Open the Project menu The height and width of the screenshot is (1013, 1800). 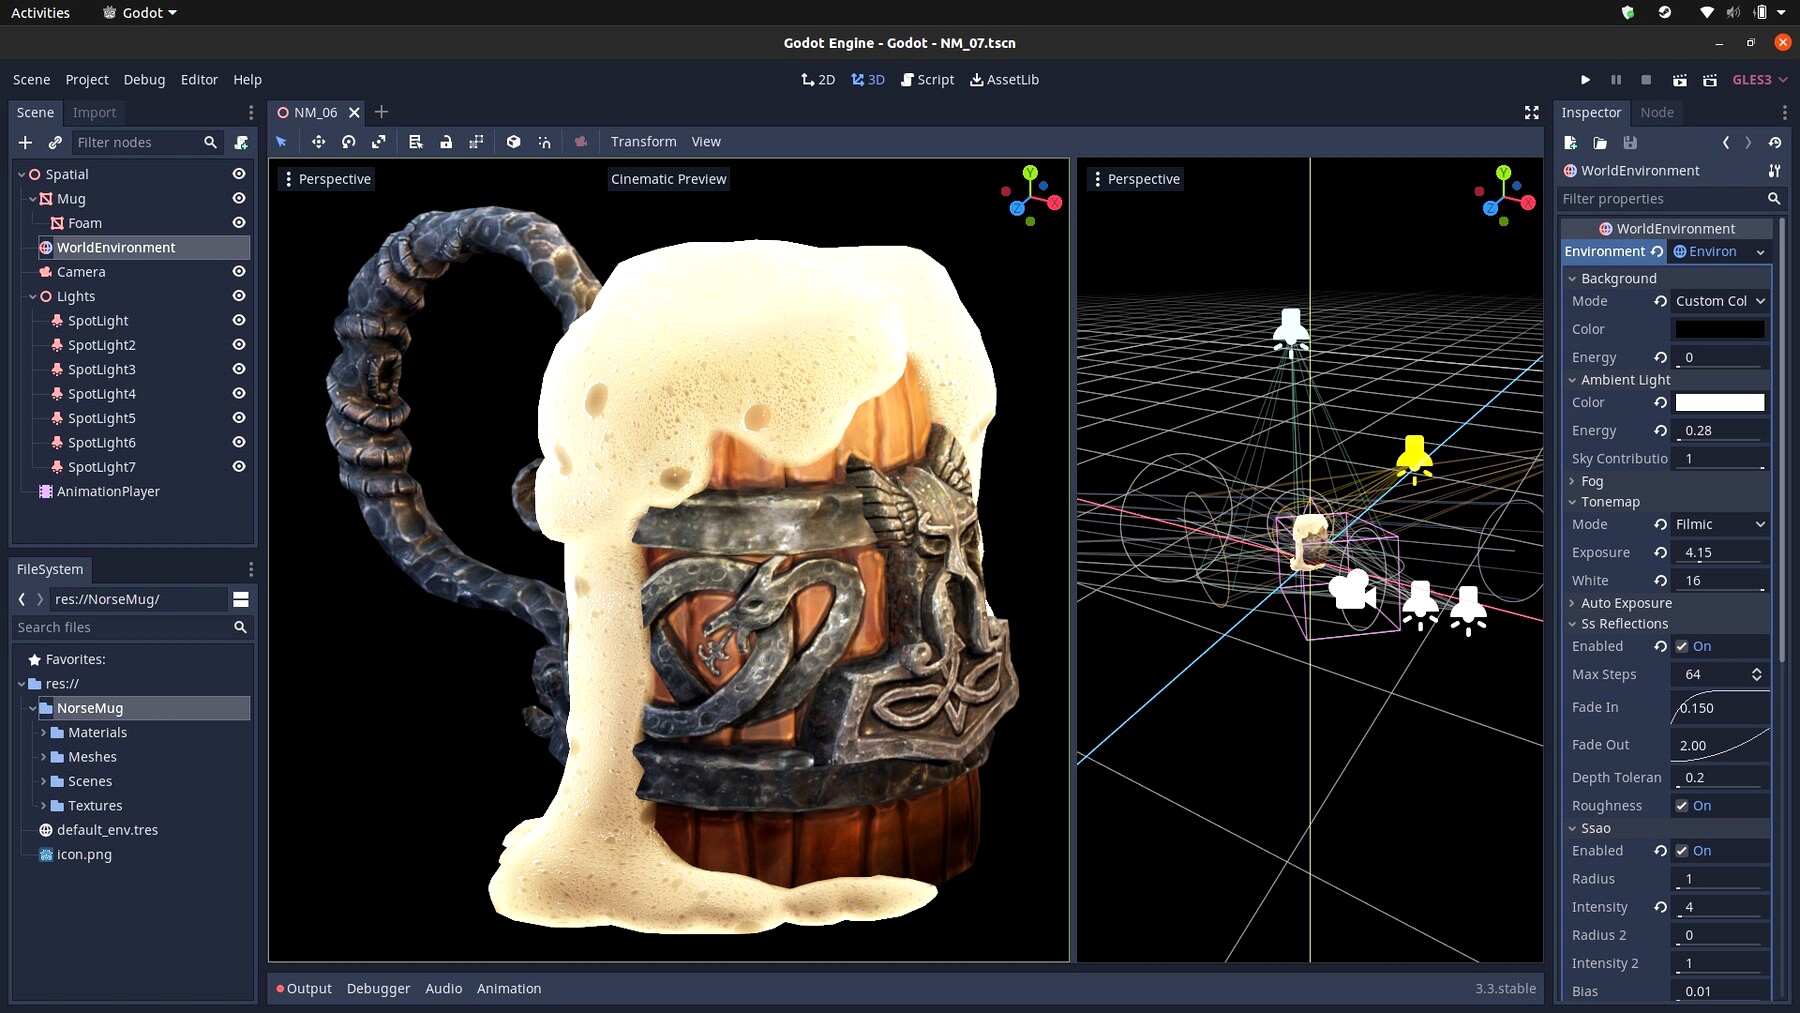[87, 80]
